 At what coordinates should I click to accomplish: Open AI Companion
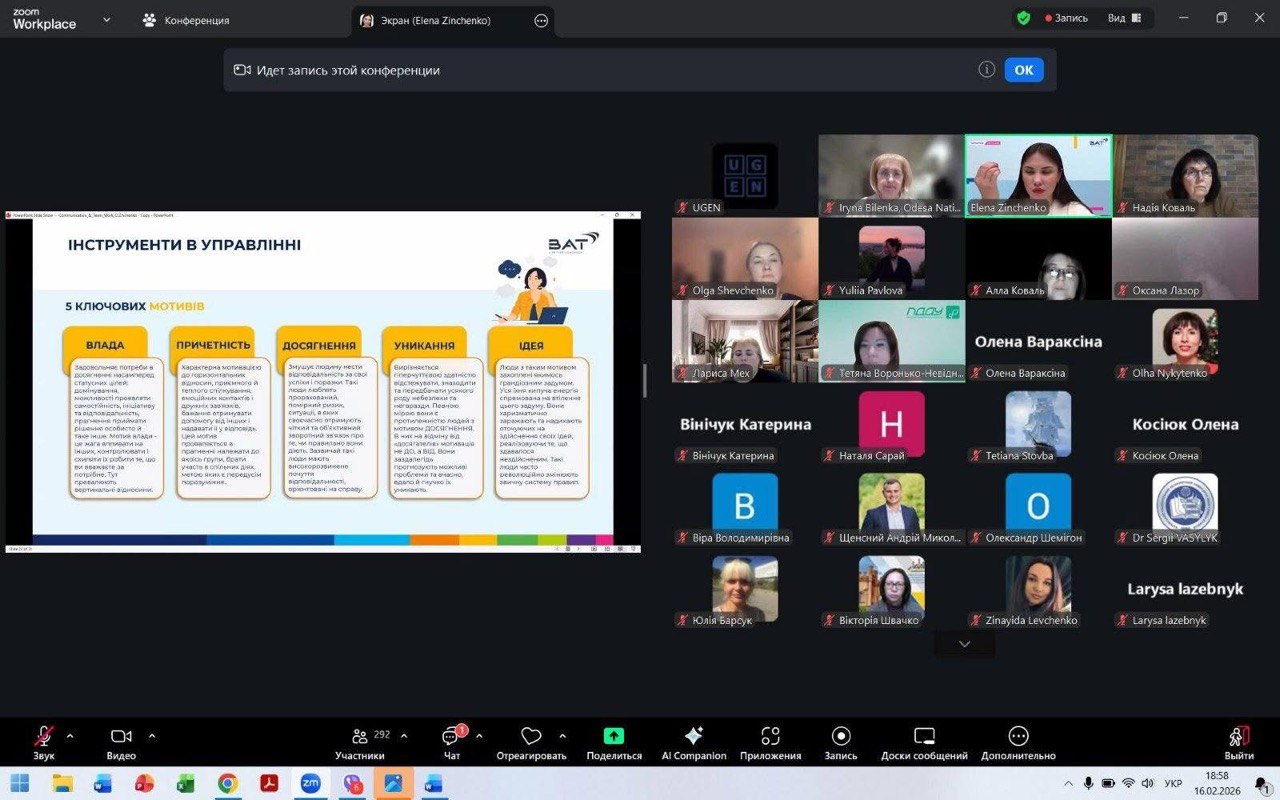point(694,741)
